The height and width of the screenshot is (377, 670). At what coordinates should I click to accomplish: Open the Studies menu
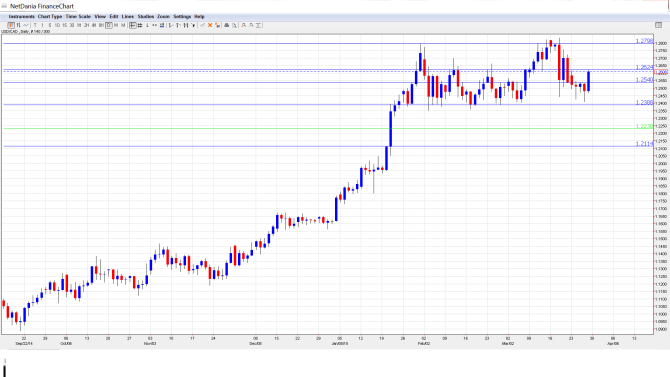pyautogui.click(x=146, y=17)
